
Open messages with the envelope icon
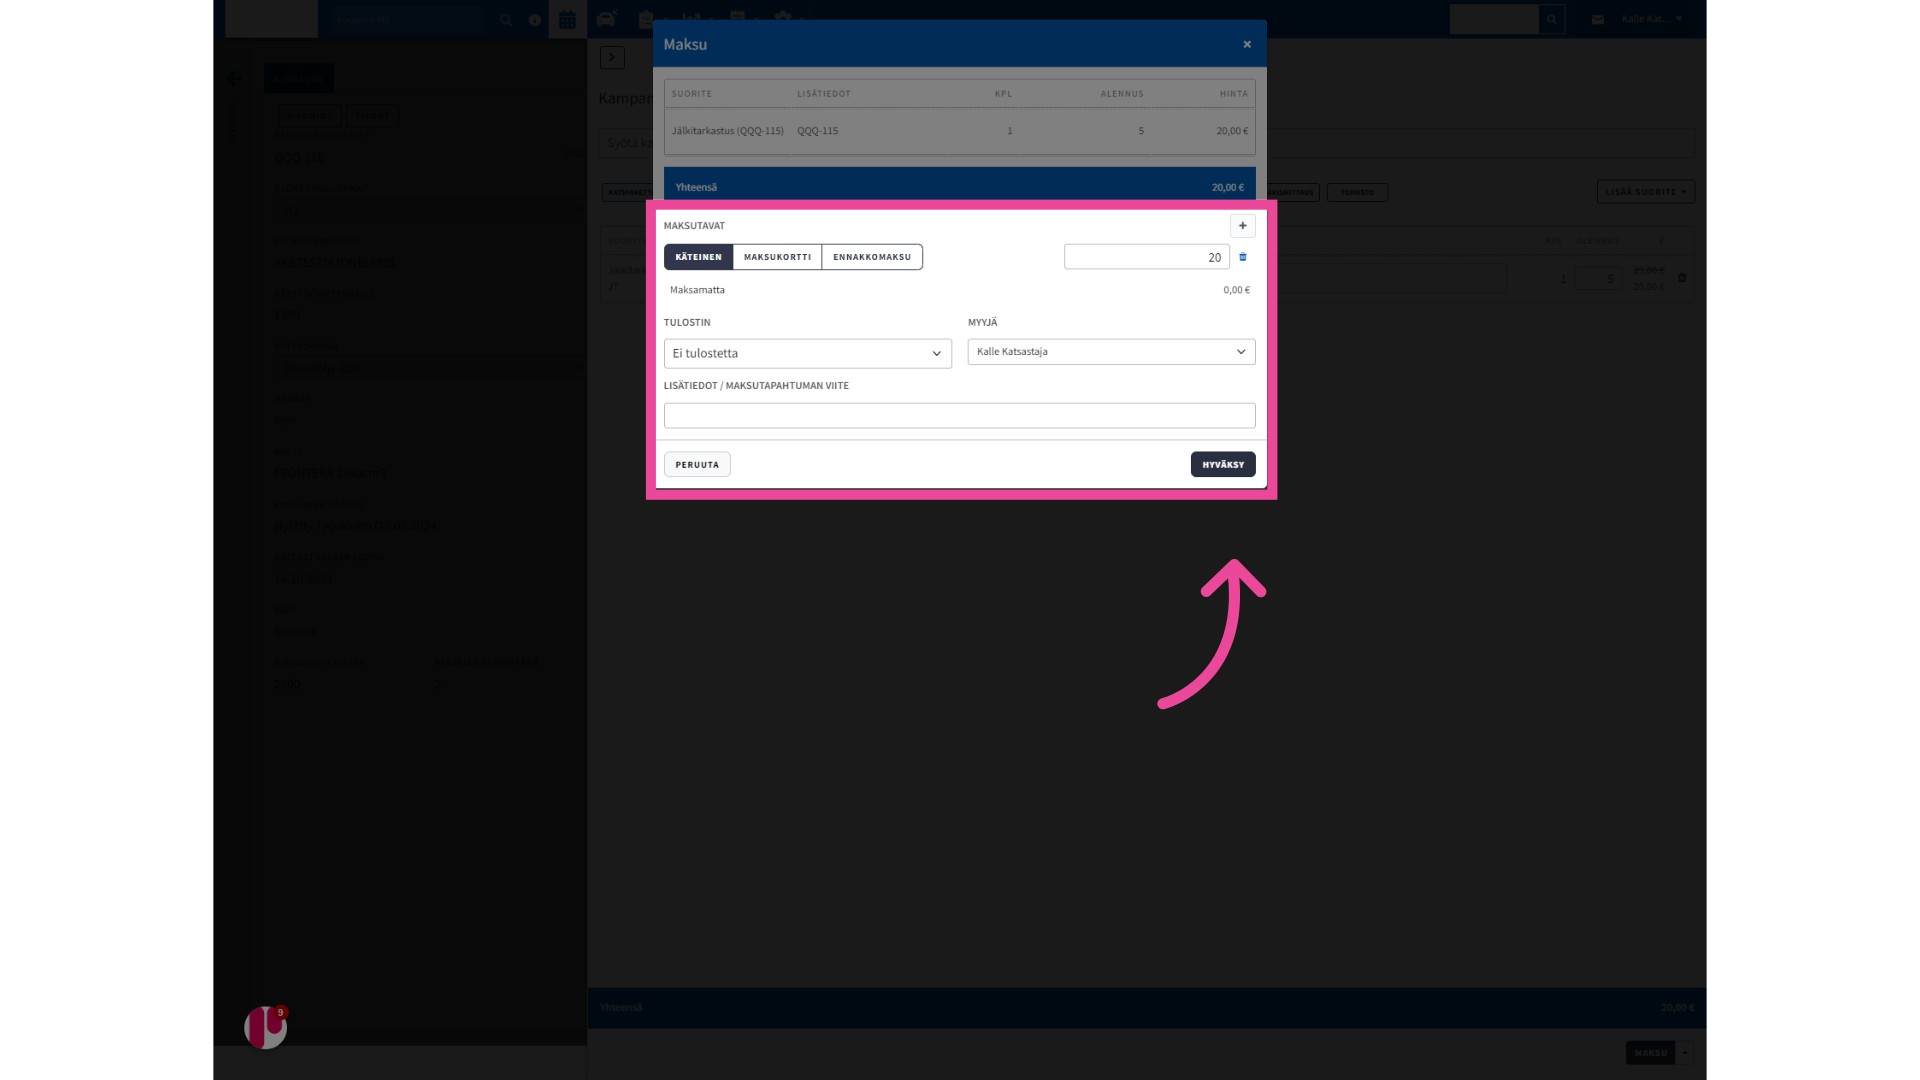point(1598,19)
